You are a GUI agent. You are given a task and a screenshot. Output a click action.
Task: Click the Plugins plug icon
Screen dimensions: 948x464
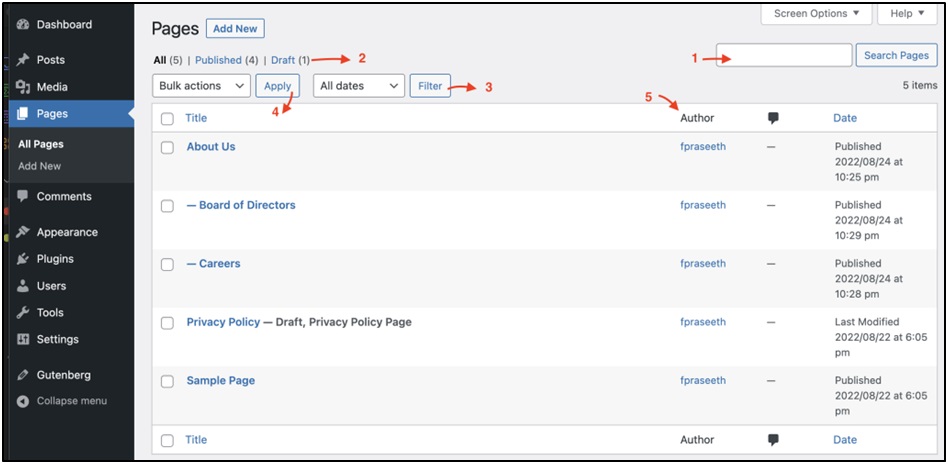tap(23, 259)
